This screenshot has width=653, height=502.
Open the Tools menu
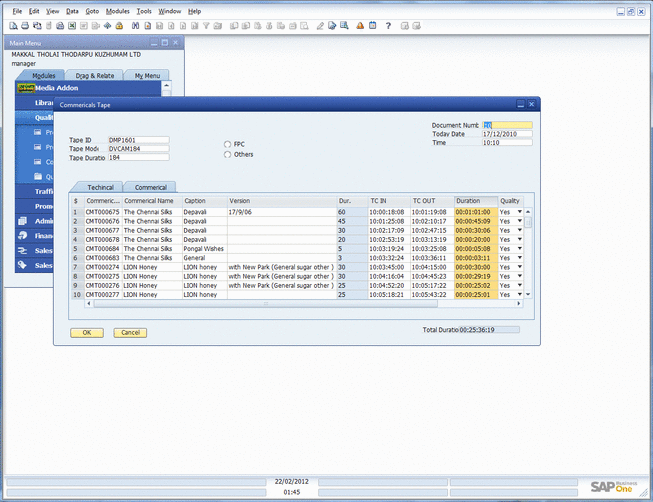[144, 11]
